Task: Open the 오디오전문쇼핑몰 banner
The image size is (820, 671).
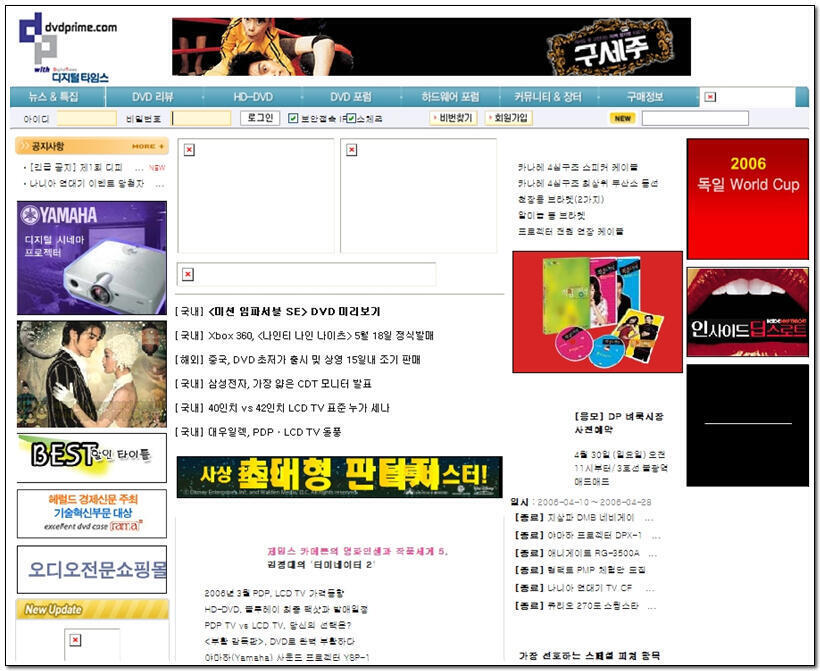Action: 92,570
